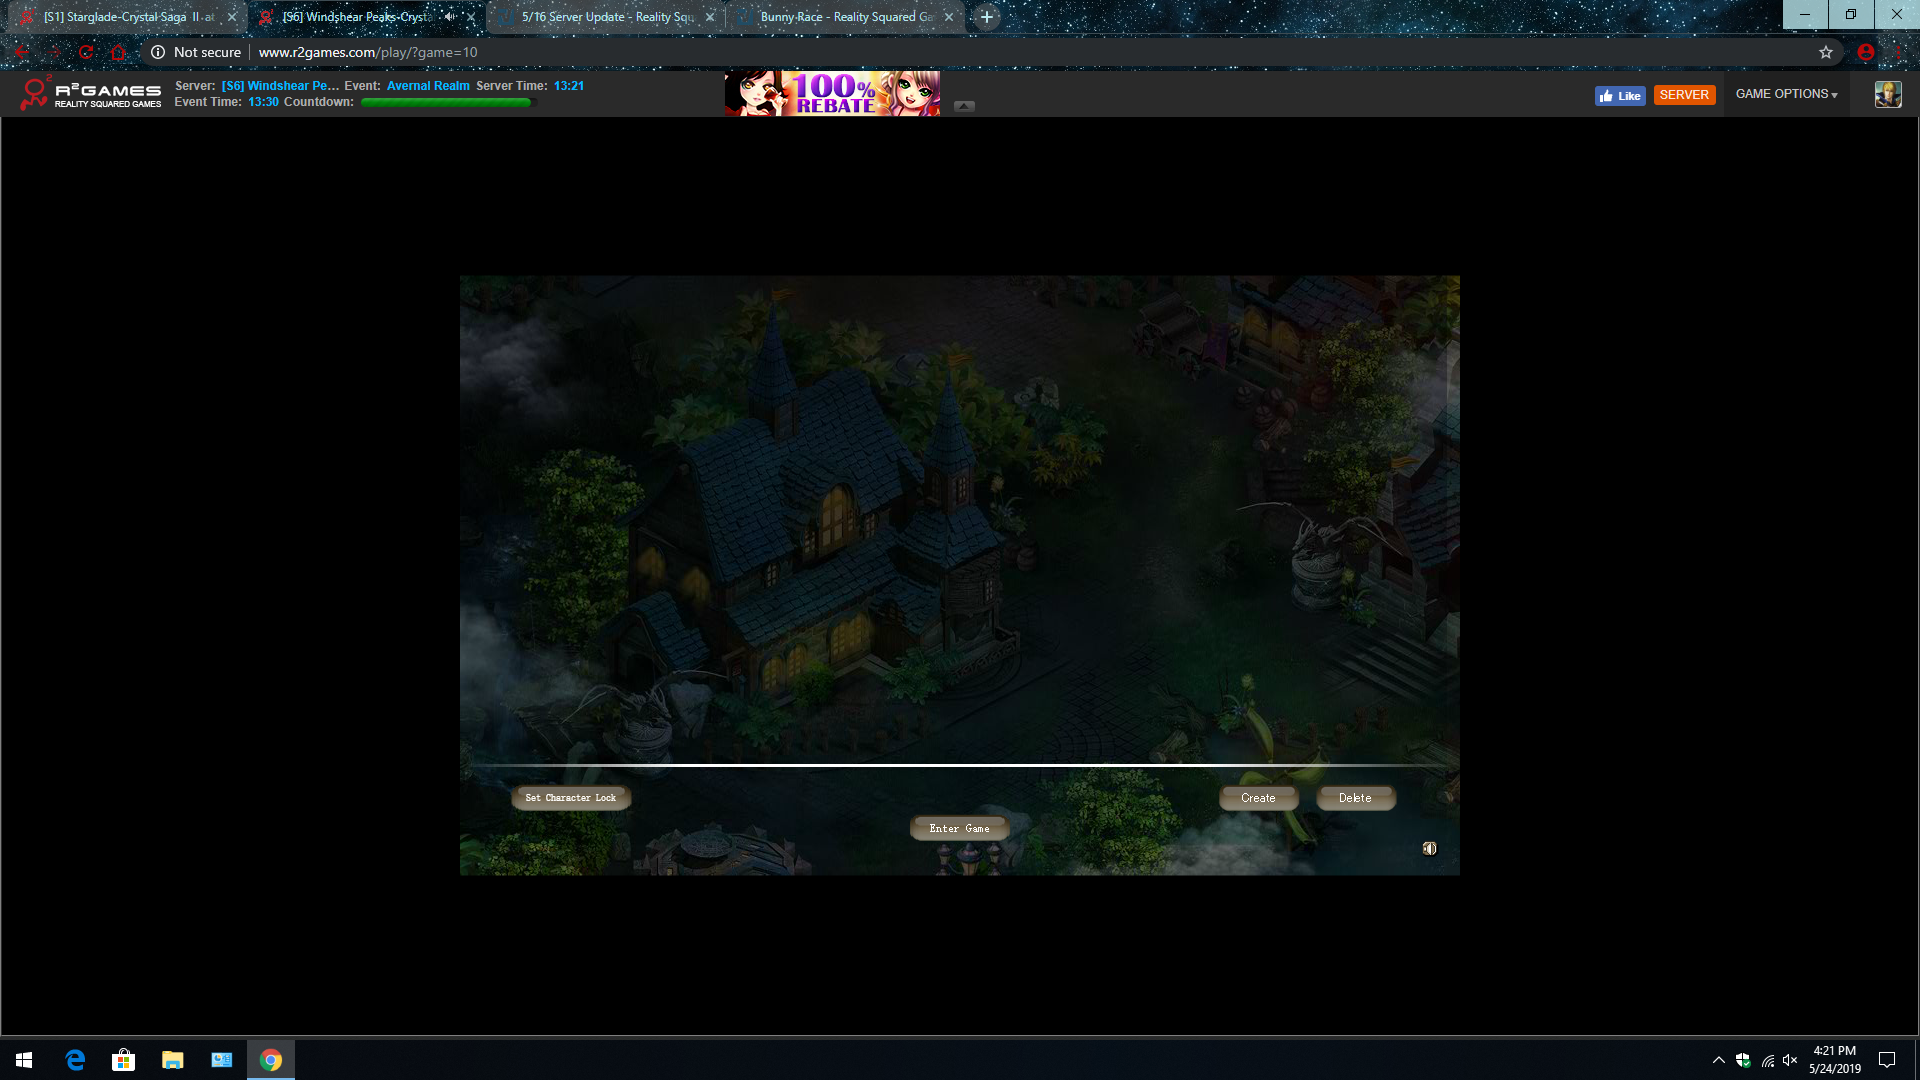
Task: Show hidden system tray icons
Action: 1718,1060
